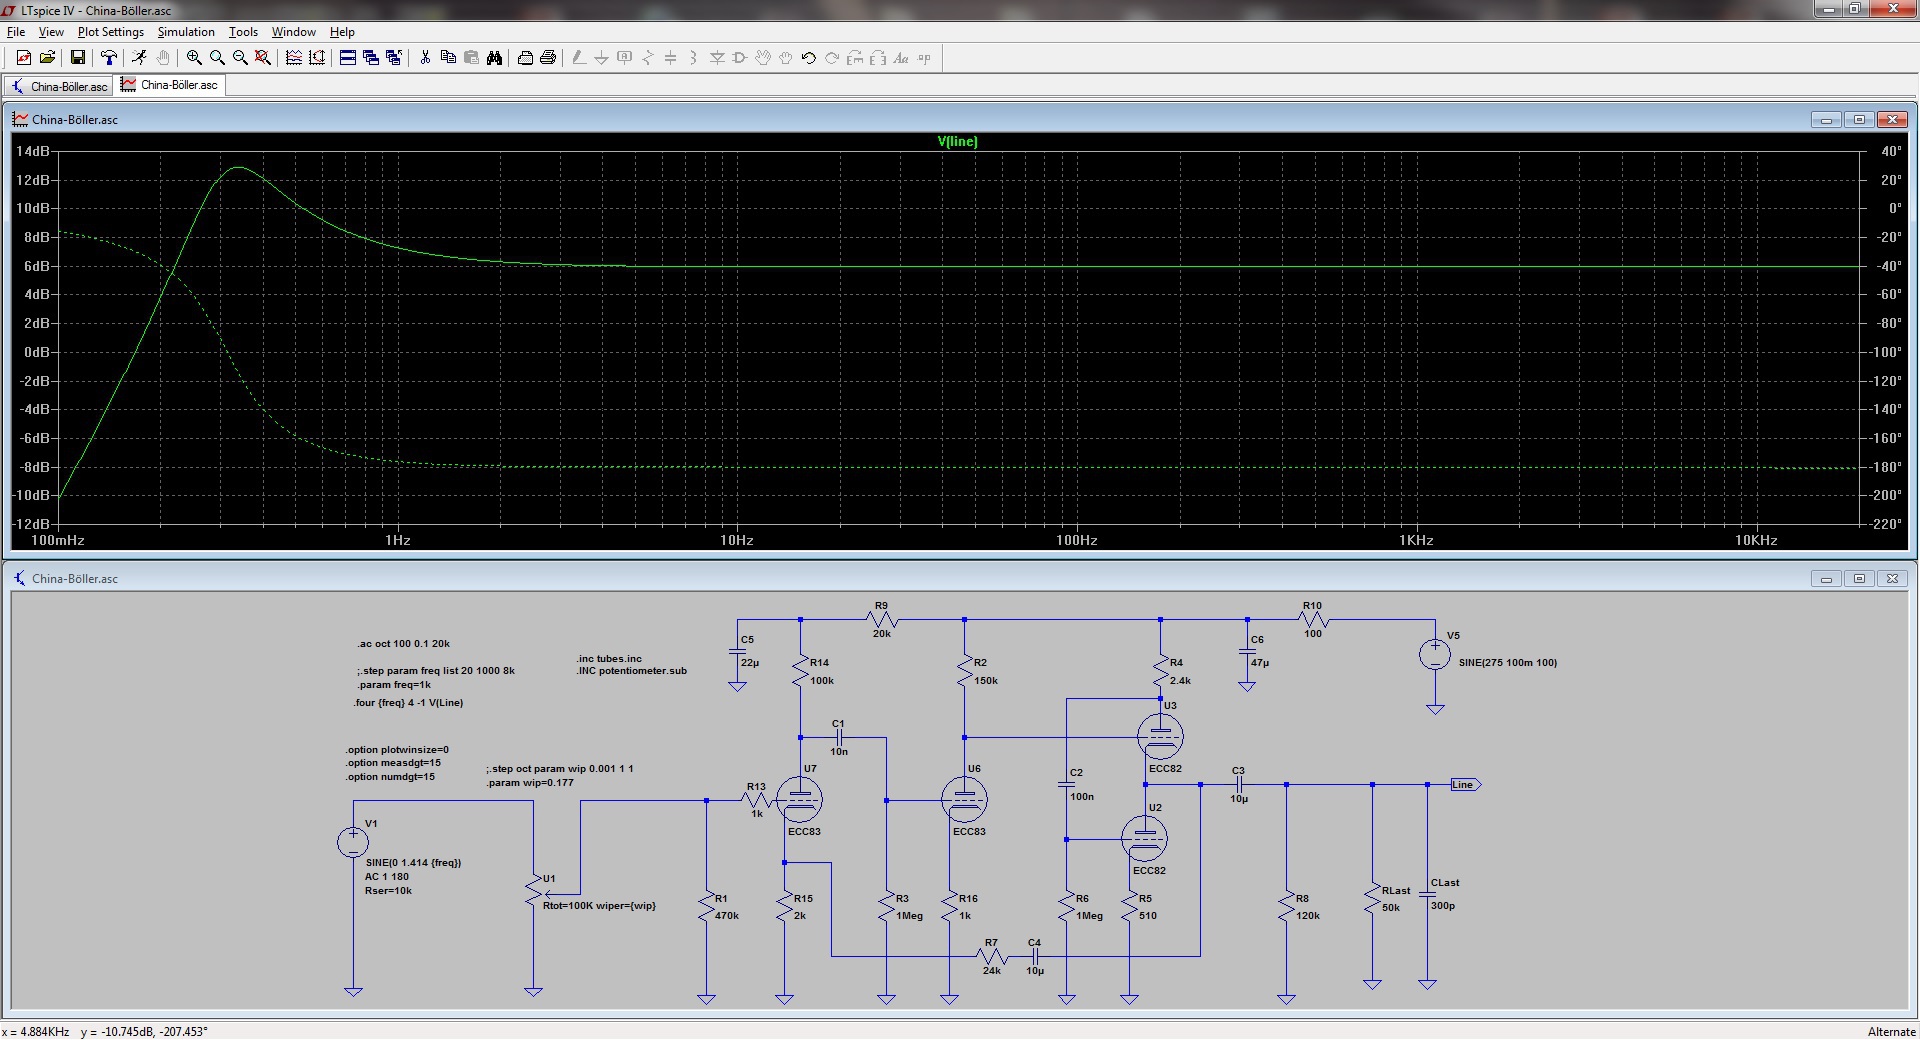The image size is (1920, 1040).
Task: Click the Zoom to Fit icon
Action: 263,58
